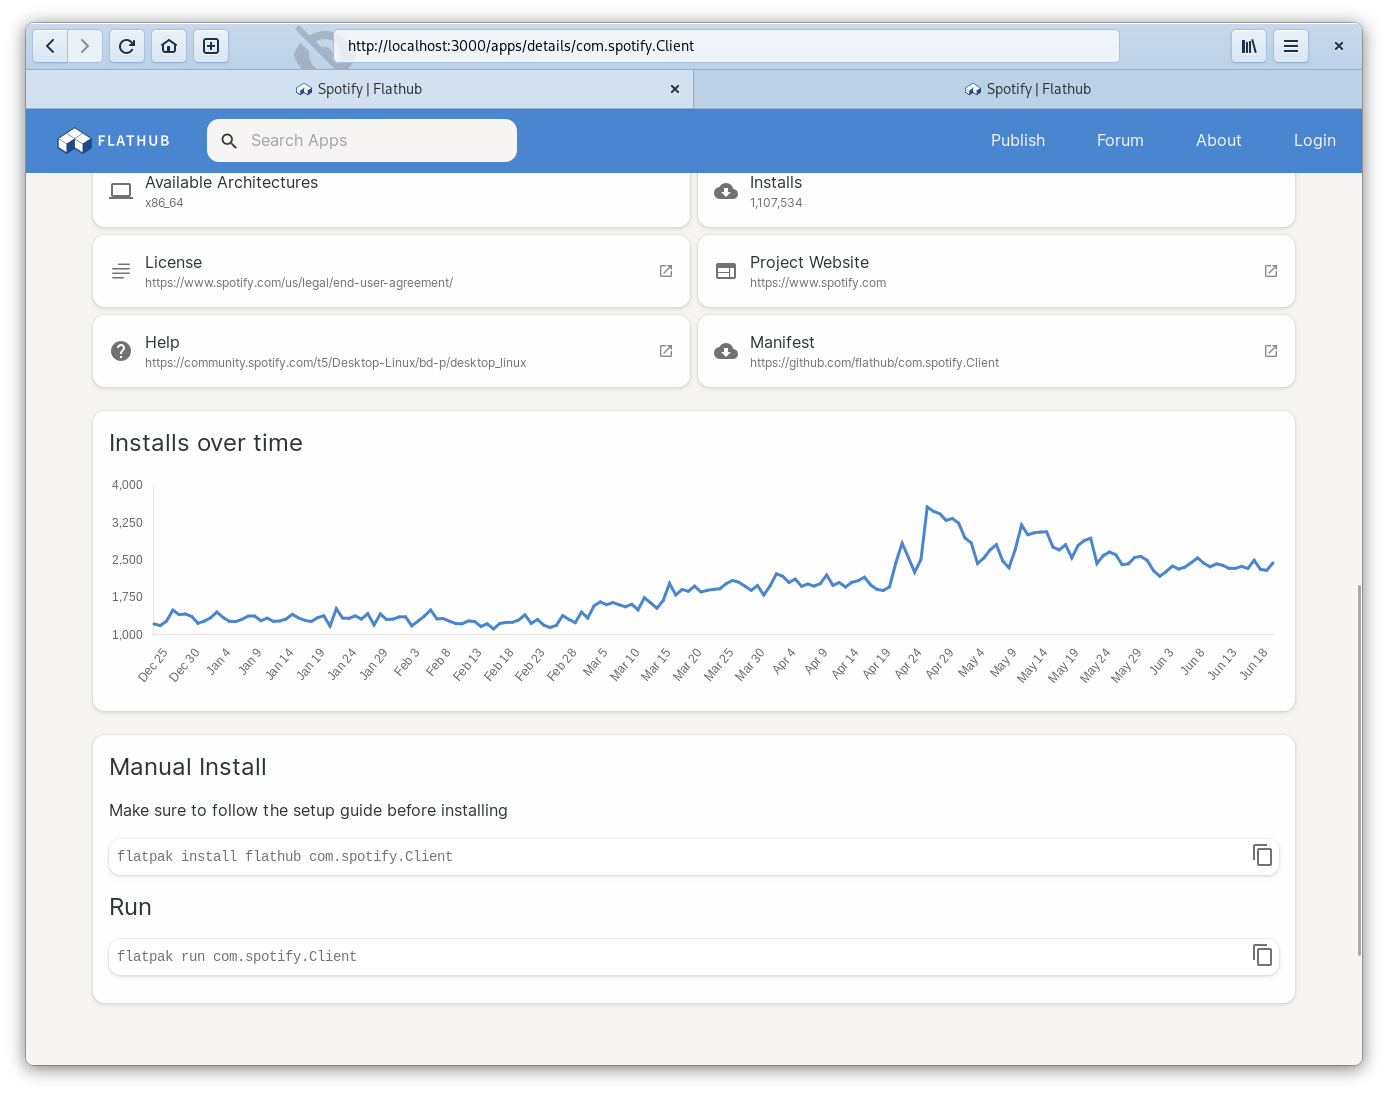Click the '4,000' y-axis label

click(127, 485)
